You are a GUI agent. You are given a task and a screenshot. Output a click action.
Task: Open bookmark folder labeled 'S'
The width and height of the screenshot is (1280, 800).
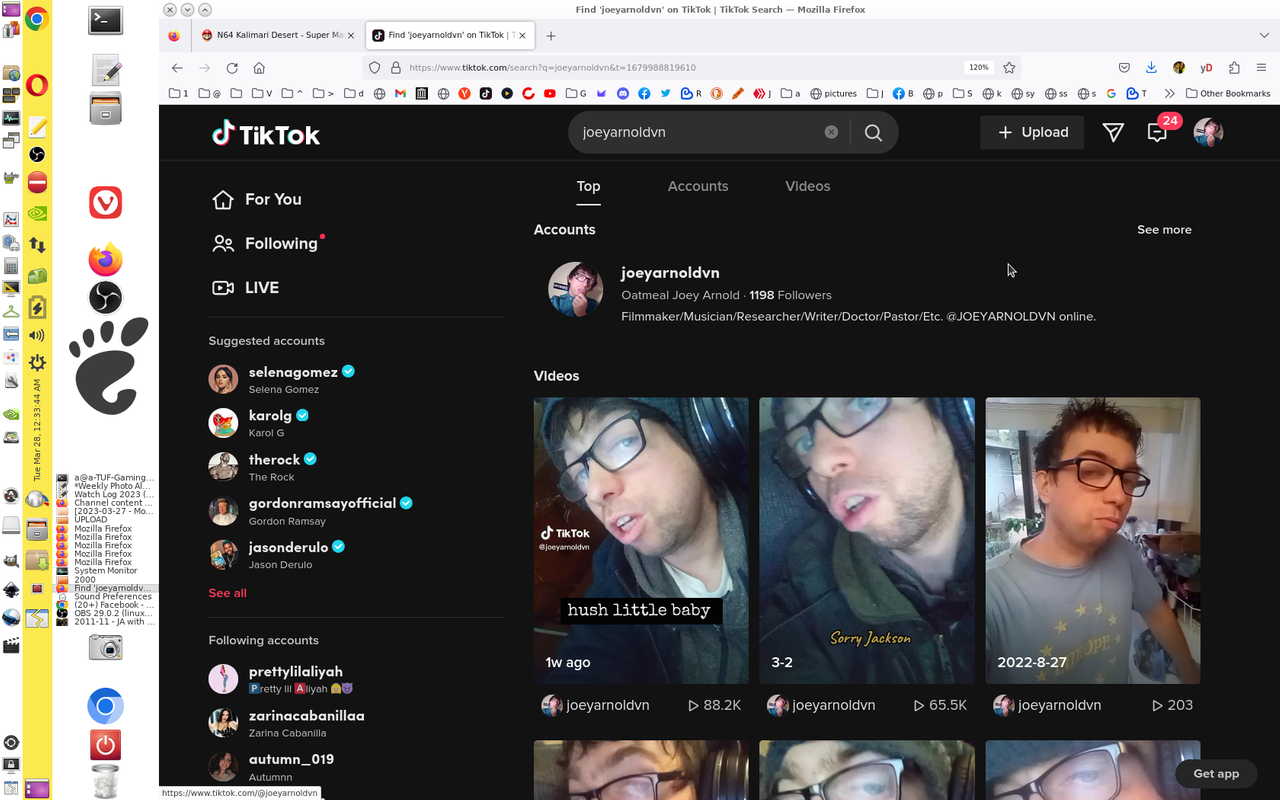coord(963,93)
